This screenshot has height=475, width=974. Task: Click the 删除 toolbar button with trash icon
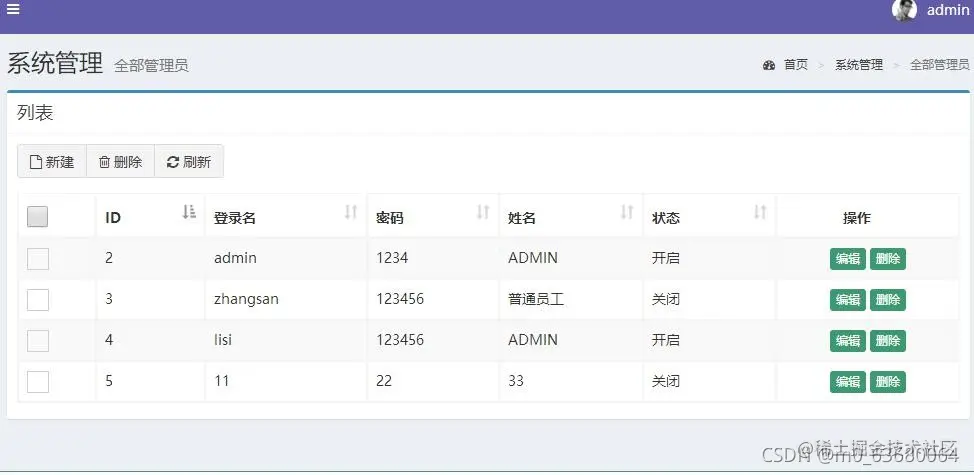121,162
